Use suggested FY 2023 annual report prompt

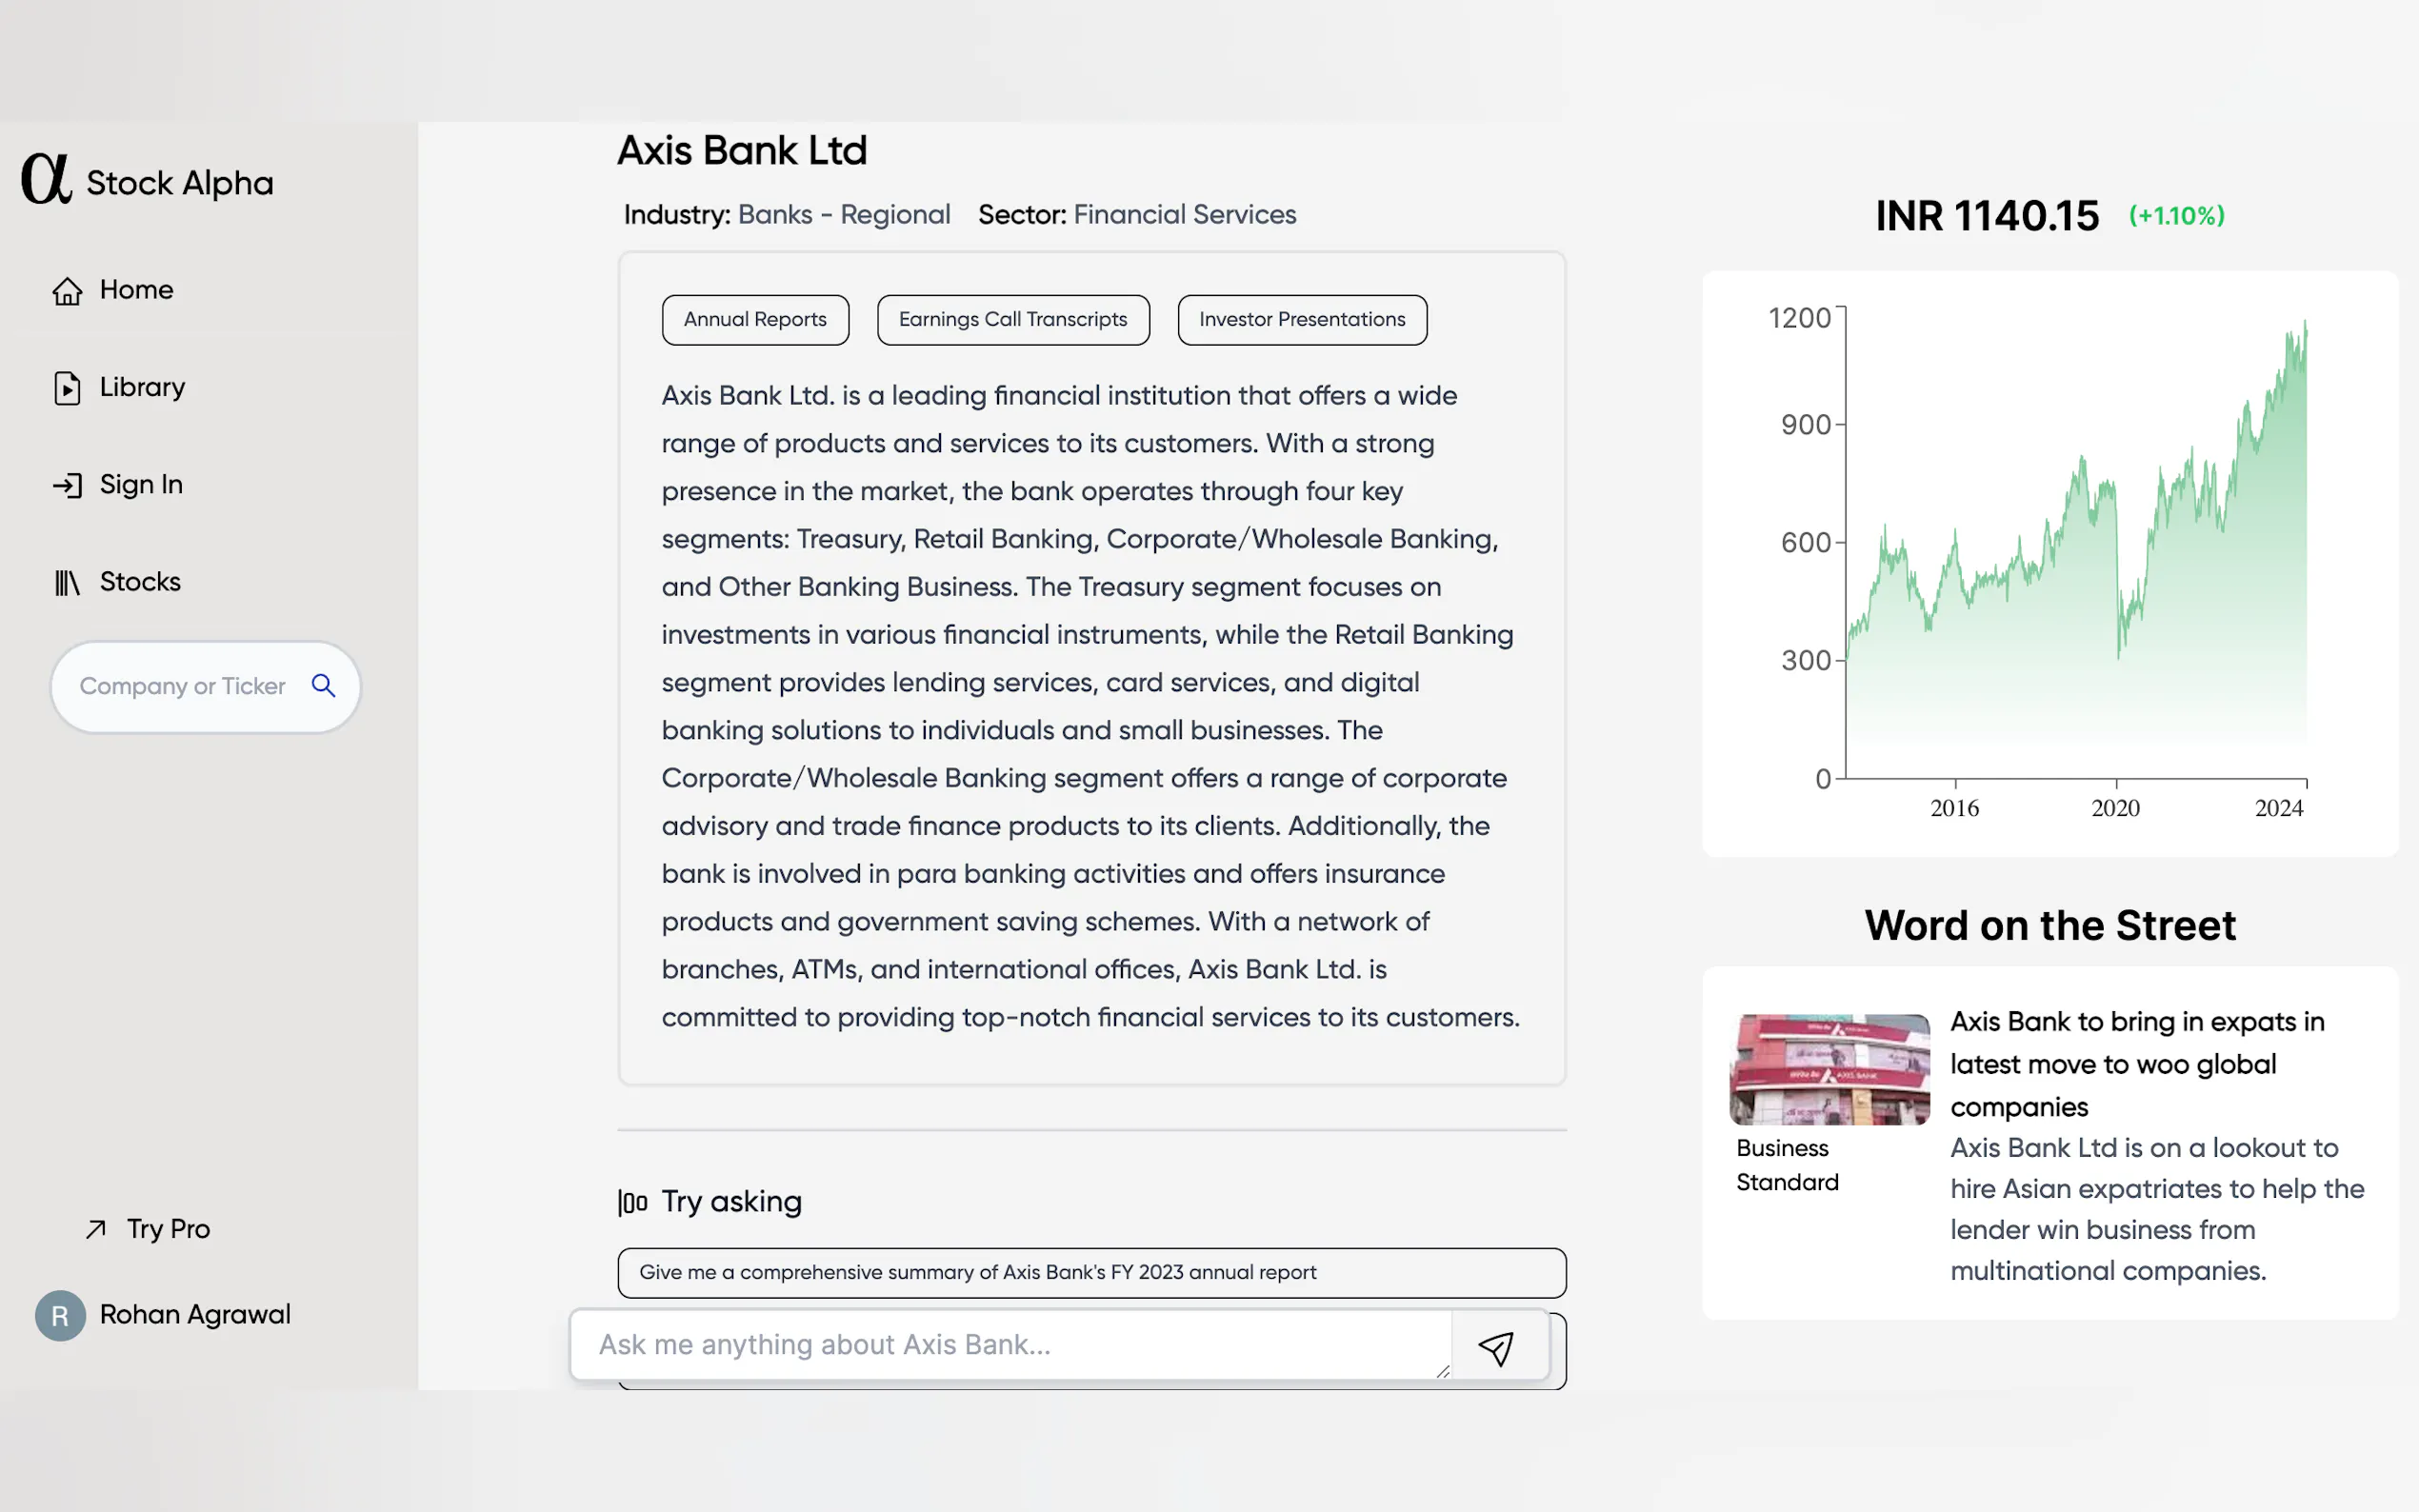tap(1091, 1273)
